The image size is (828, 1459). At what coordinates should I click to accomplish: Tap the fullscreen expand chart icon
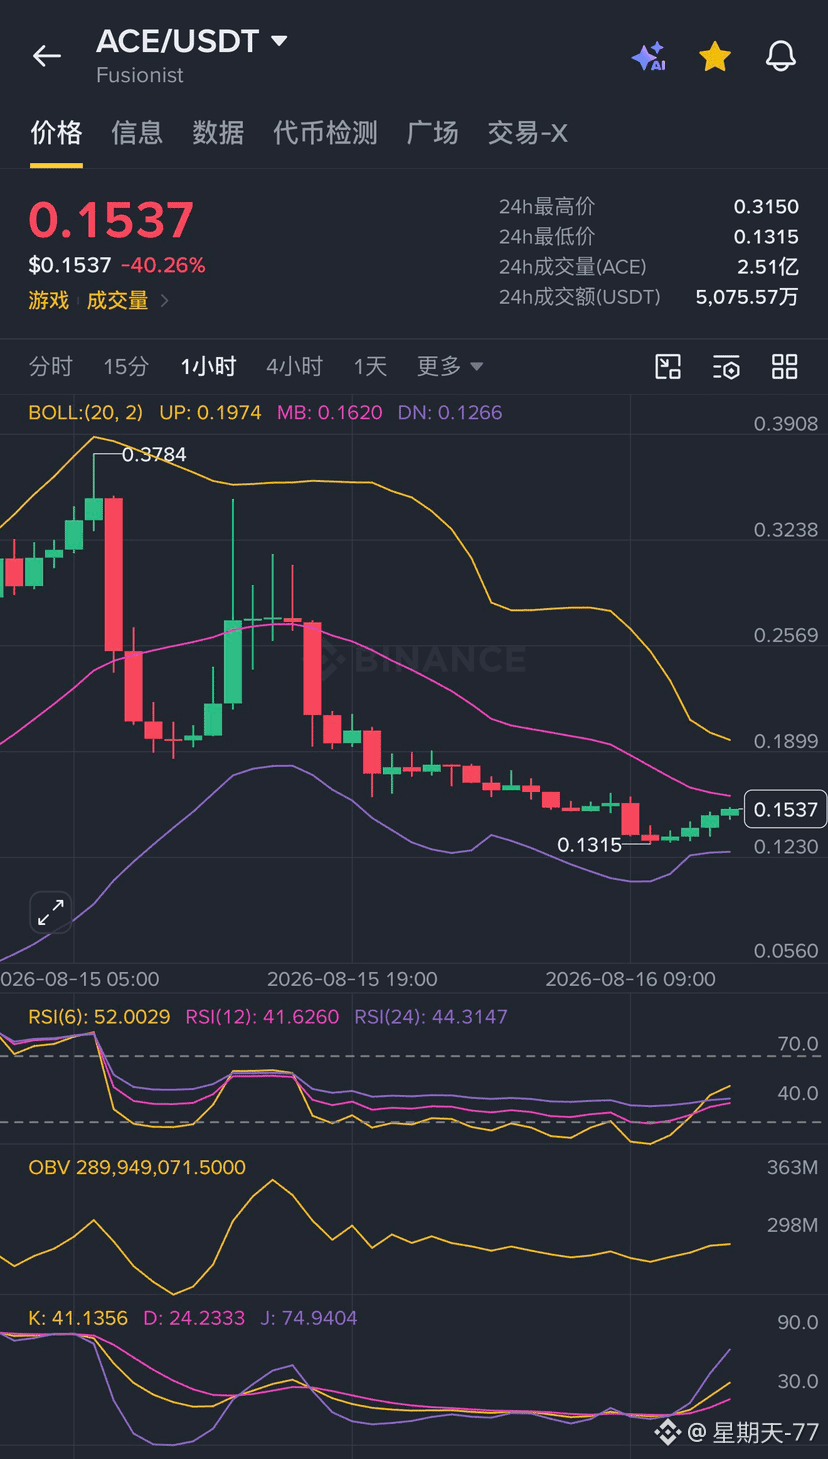point(50,912)
